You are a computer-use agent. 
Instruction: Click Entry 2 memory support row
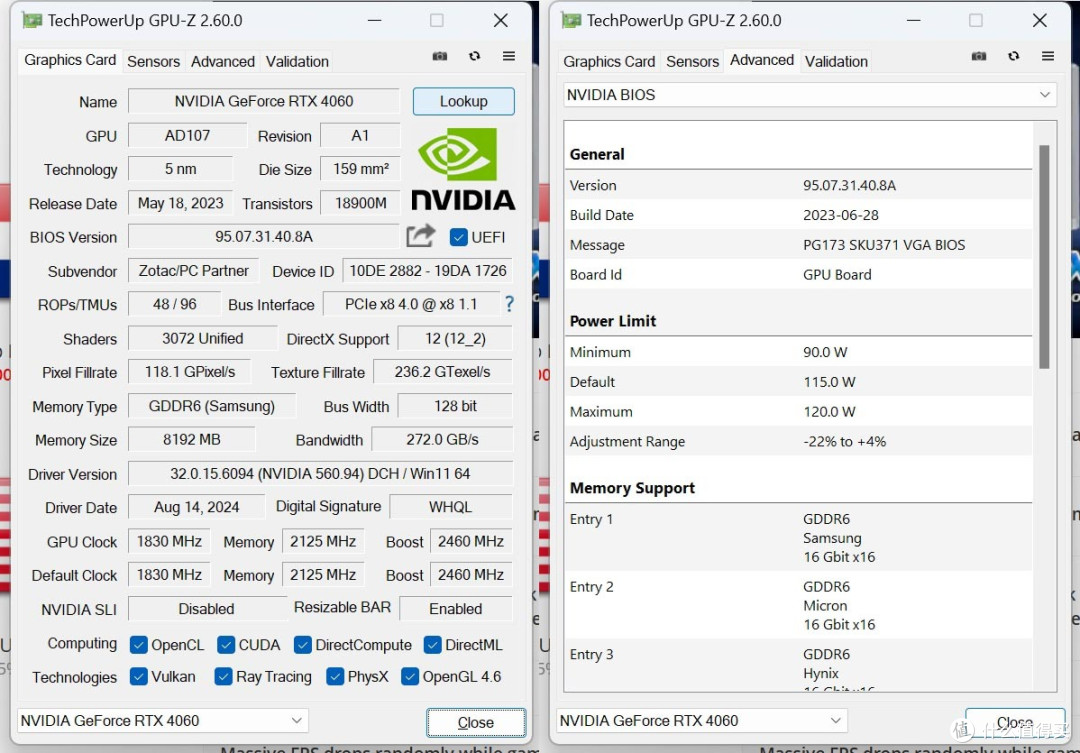[x=798, y=606]
